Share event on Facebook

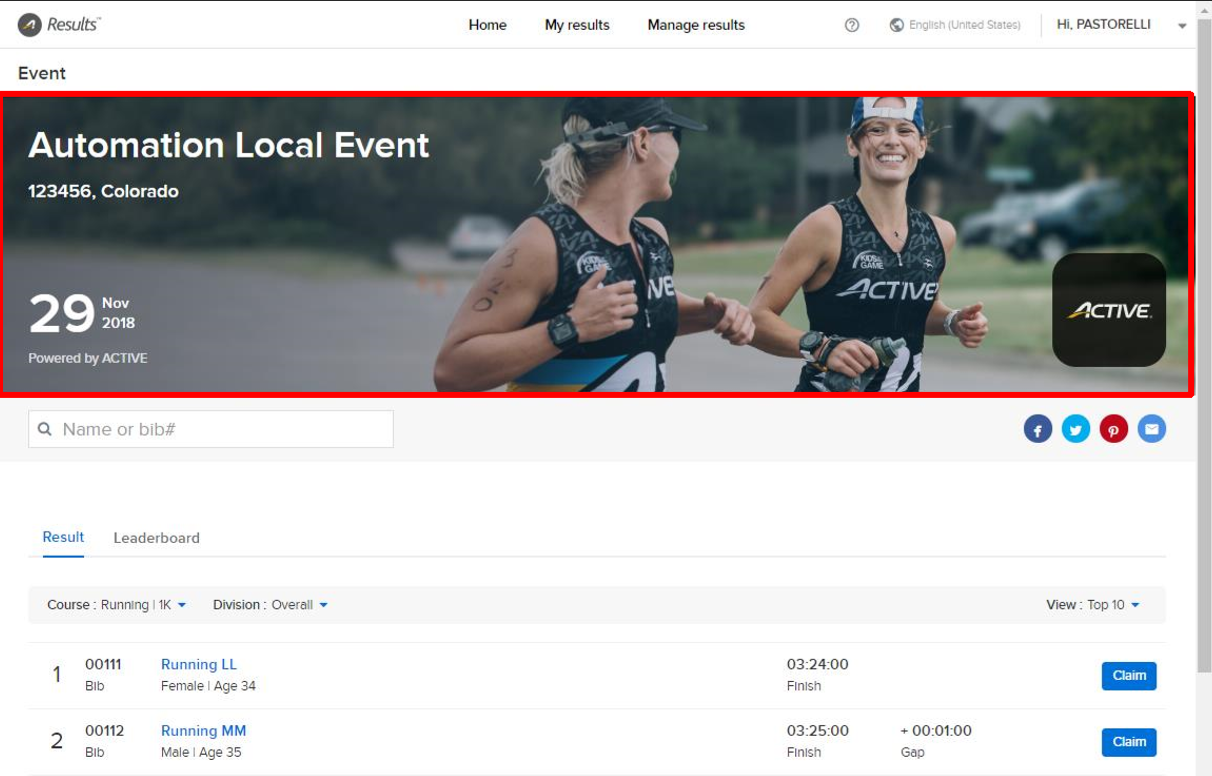coord(1038,430)
